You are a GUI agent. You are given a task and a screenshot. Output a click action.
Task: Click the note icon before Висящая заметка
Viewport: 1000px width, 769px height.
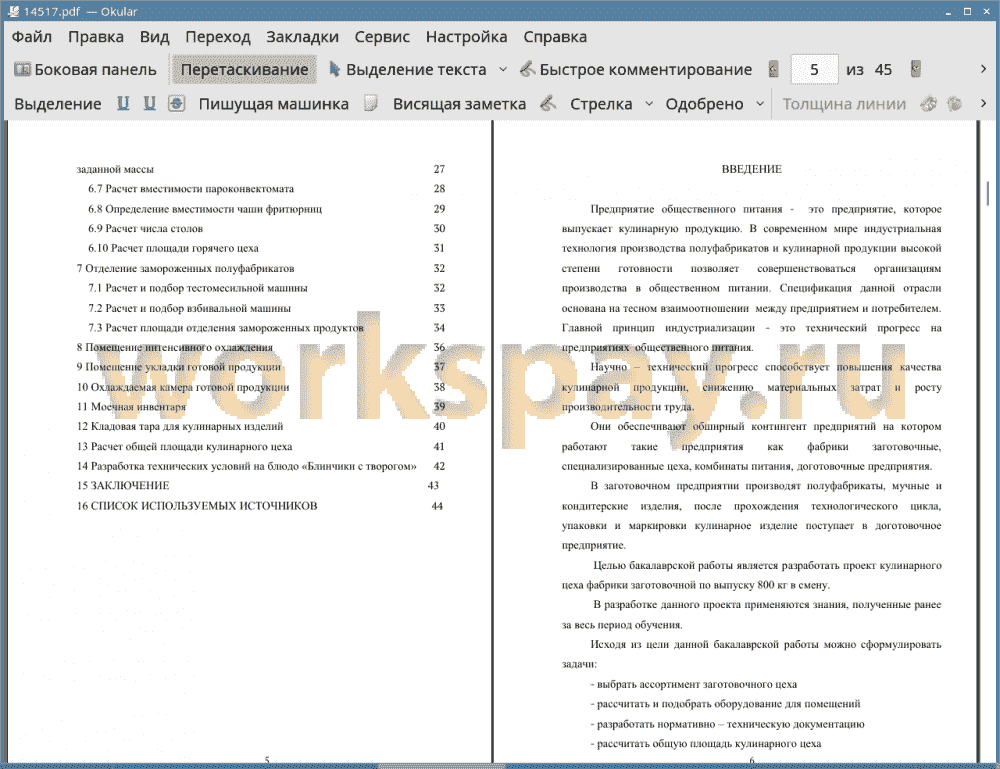click(371, 103)
